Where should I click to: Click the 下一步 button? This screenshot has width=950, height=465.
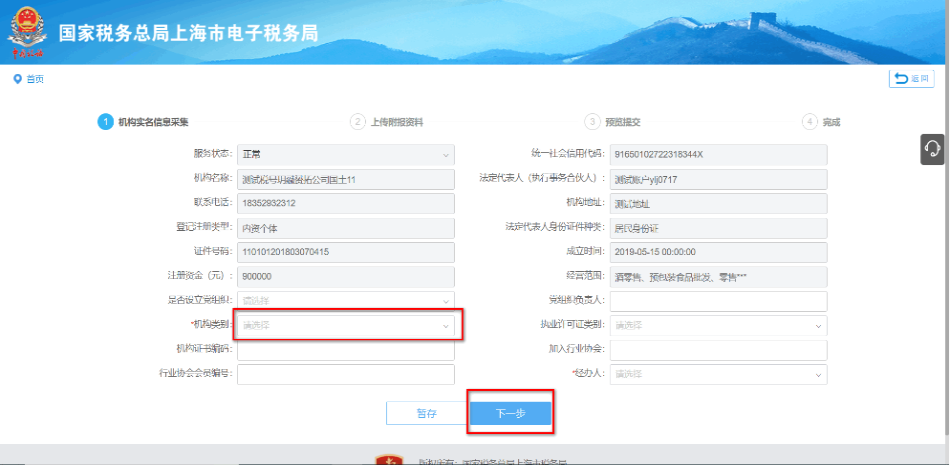click(510, 413)
